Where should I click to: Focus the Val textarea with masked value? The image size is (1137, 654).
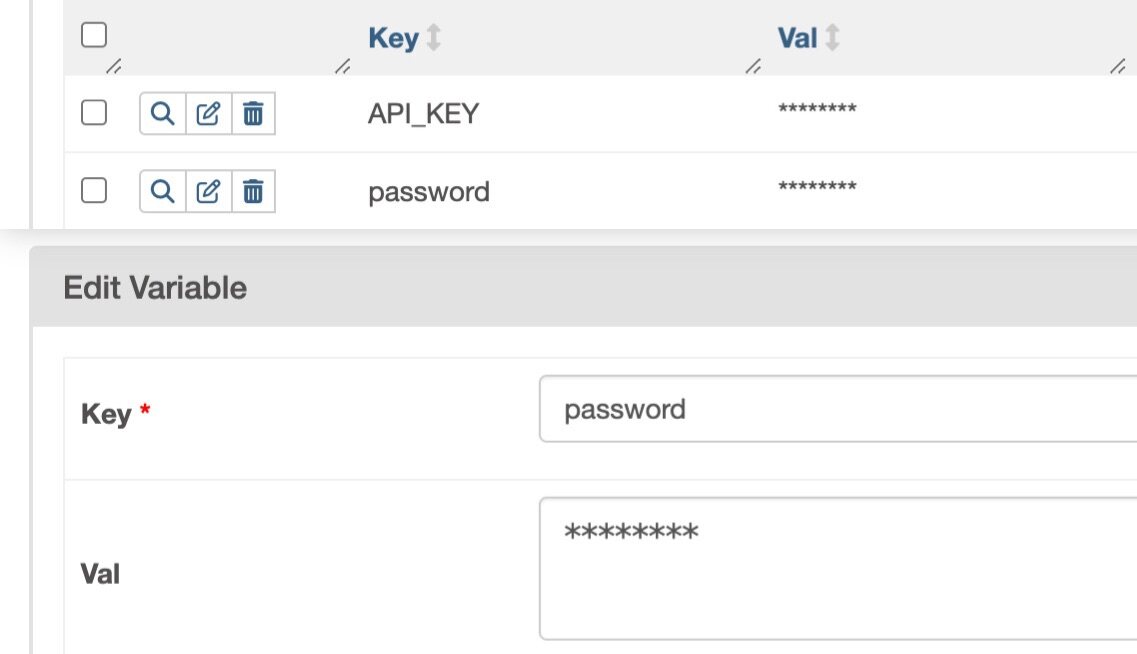point(836,568)
